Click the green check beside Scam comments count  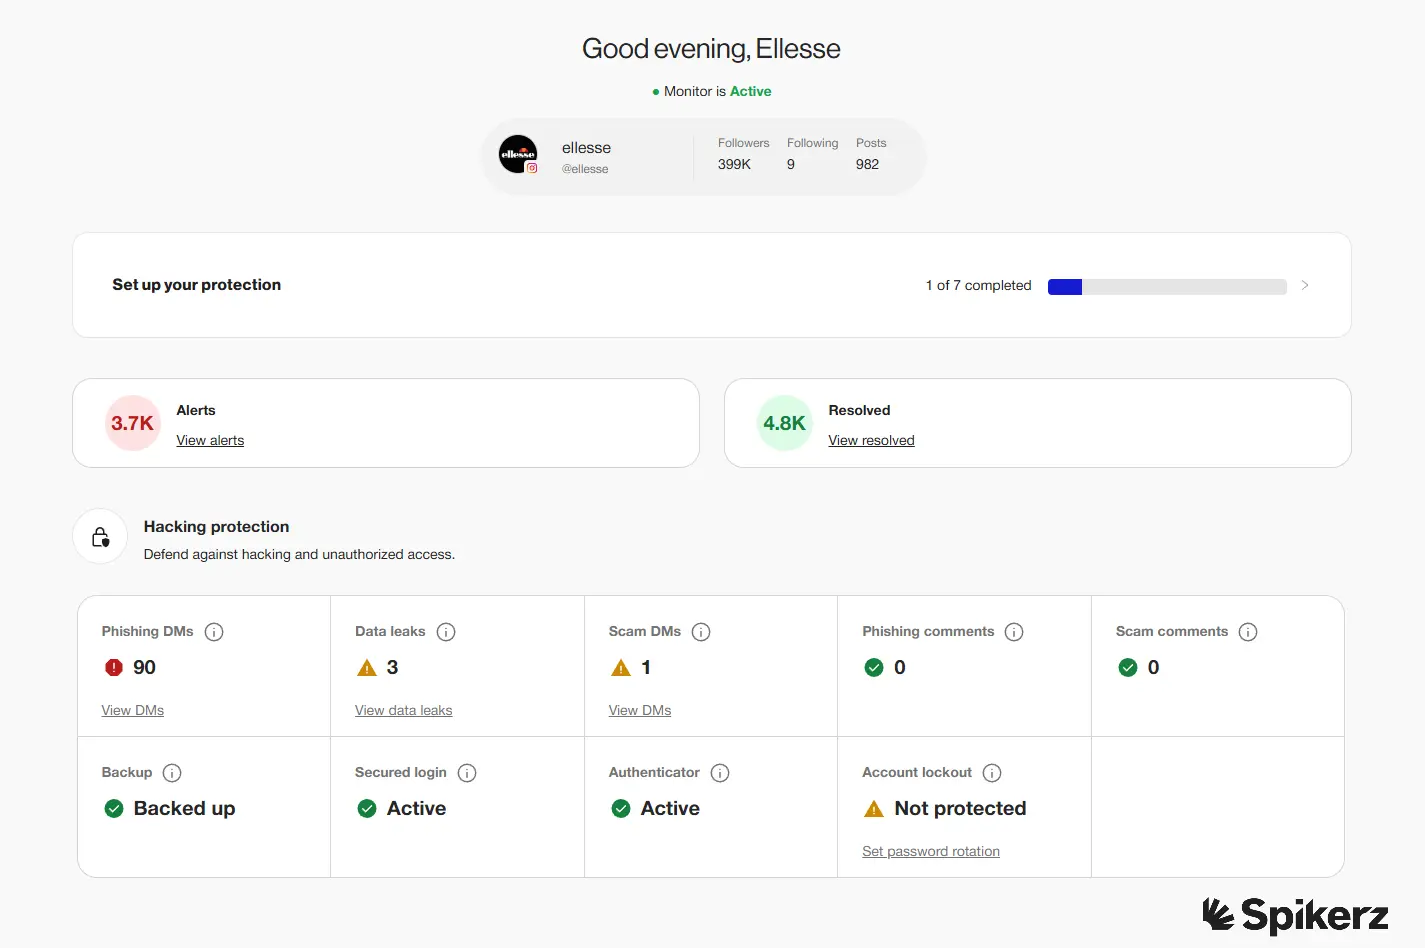click(1128, 667)
